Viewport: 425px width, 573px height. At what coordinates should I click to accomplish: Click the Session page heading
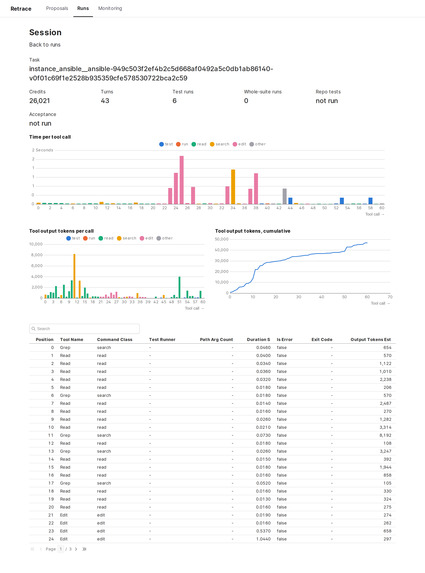(x=45, y=33)
